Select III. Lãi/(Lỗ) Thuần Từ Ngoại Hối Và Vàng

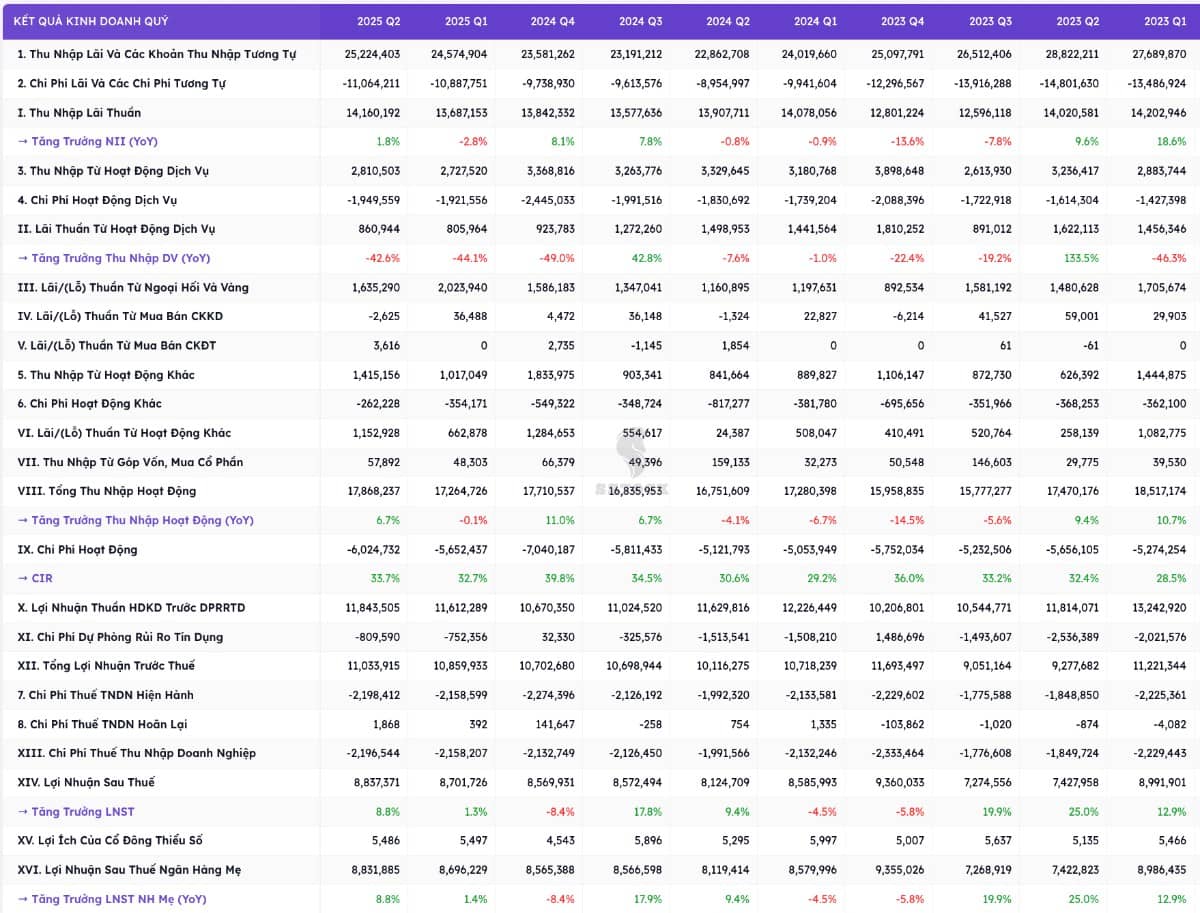coord(133,287)
